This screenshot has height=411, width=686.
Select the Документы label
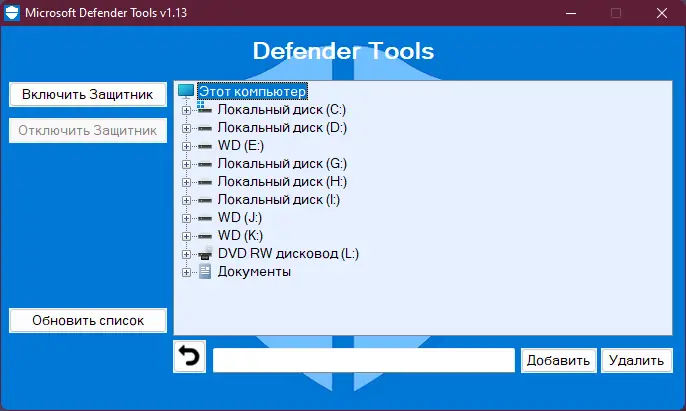254,271
